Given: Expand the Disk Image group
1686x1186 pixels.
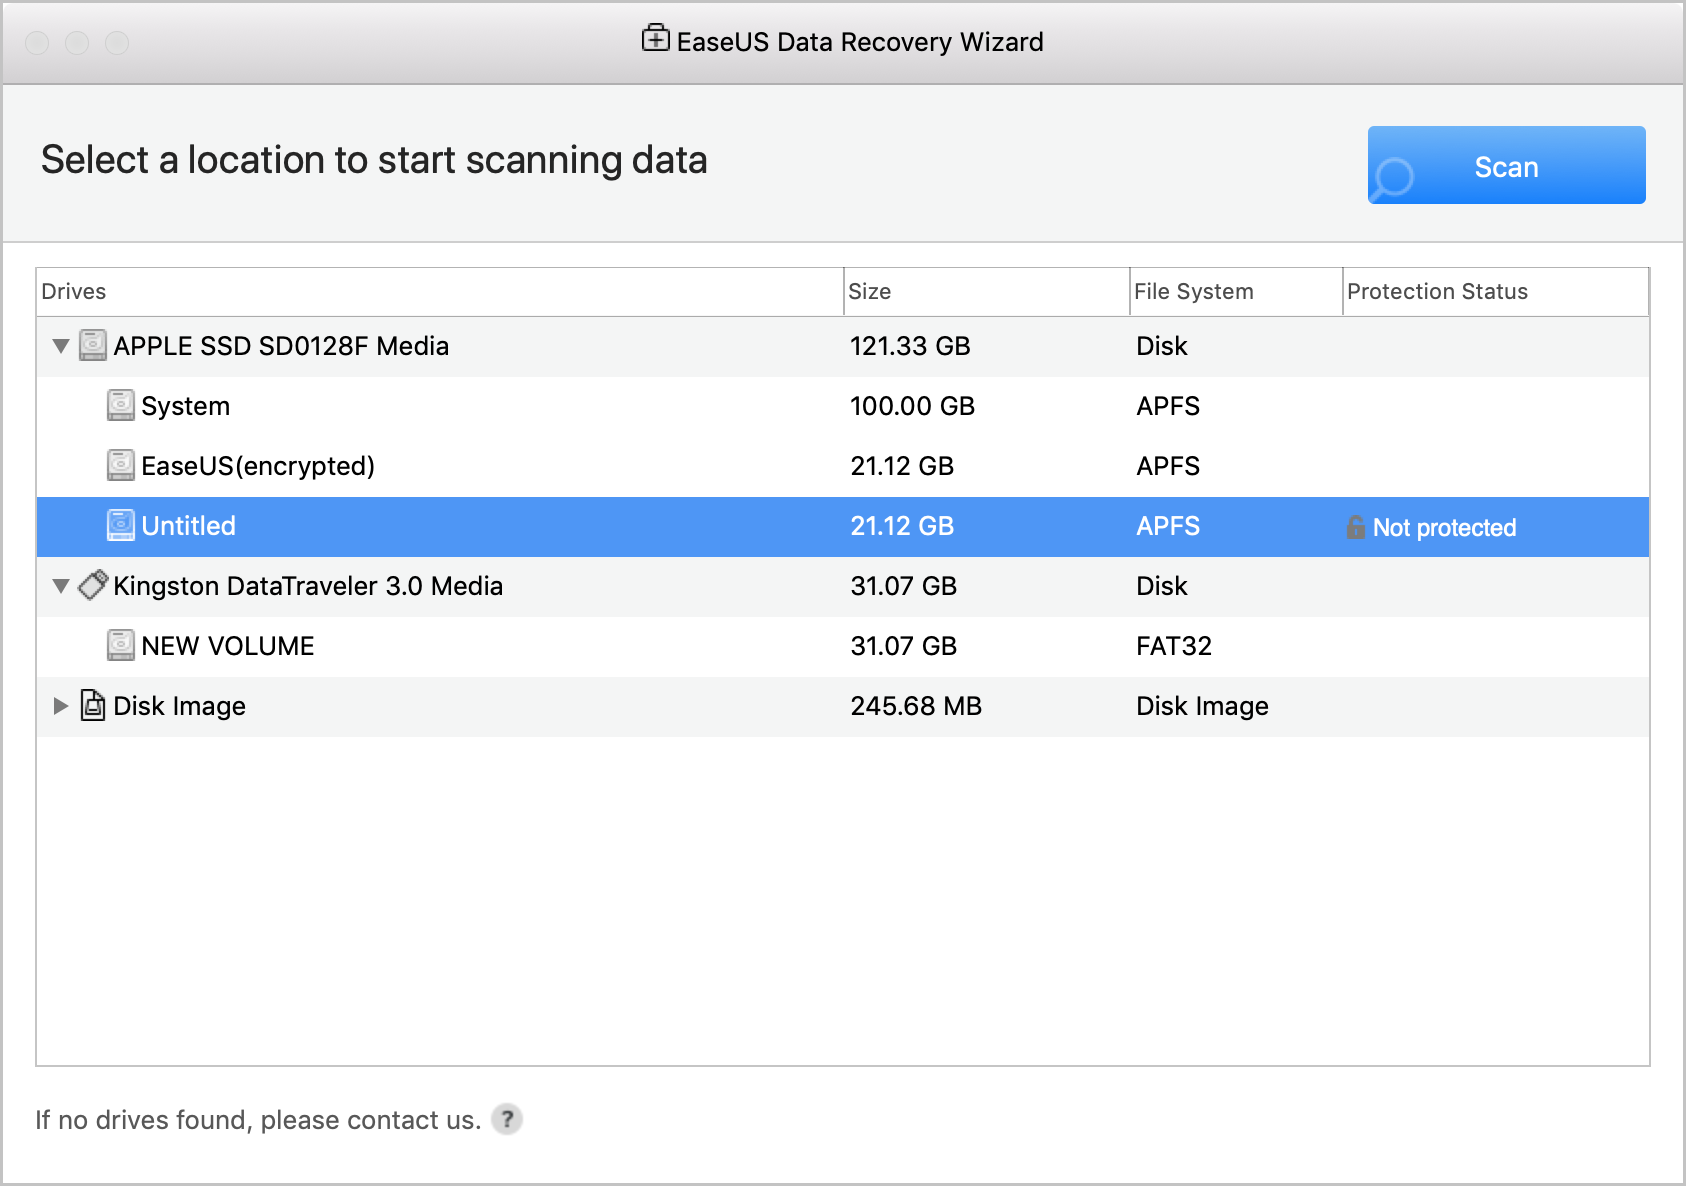Looking at the screenshot, I should [61, 706].
